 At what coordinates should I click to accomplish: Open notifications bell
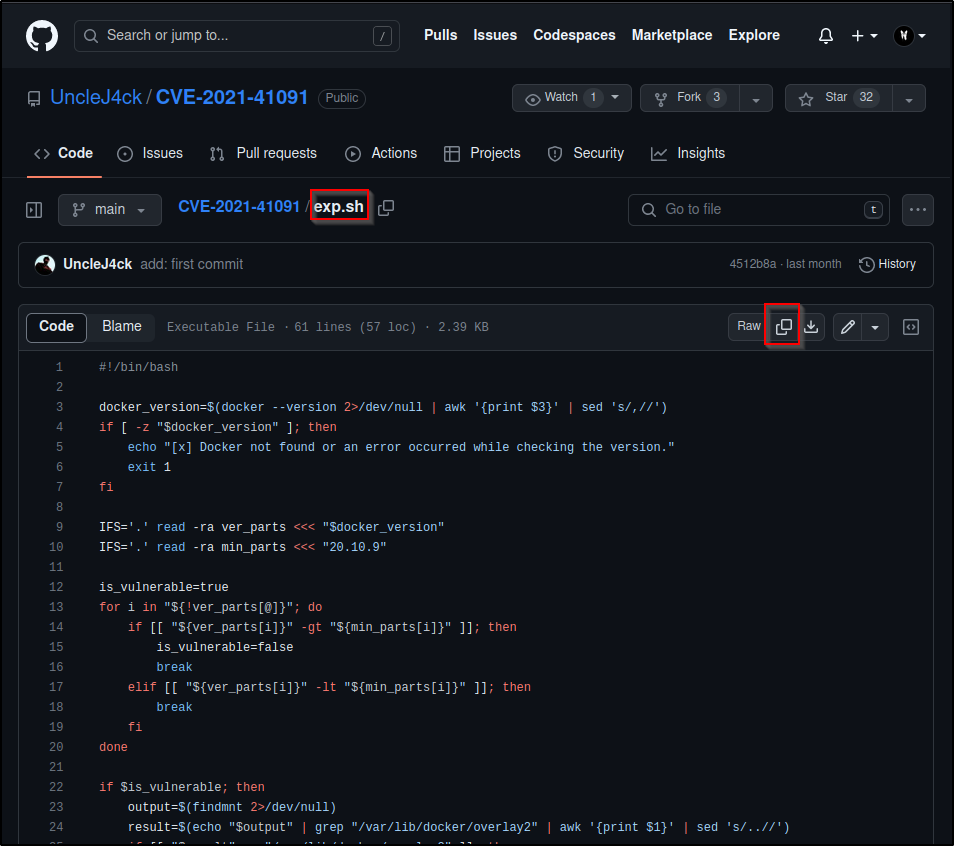click(825, 36)
